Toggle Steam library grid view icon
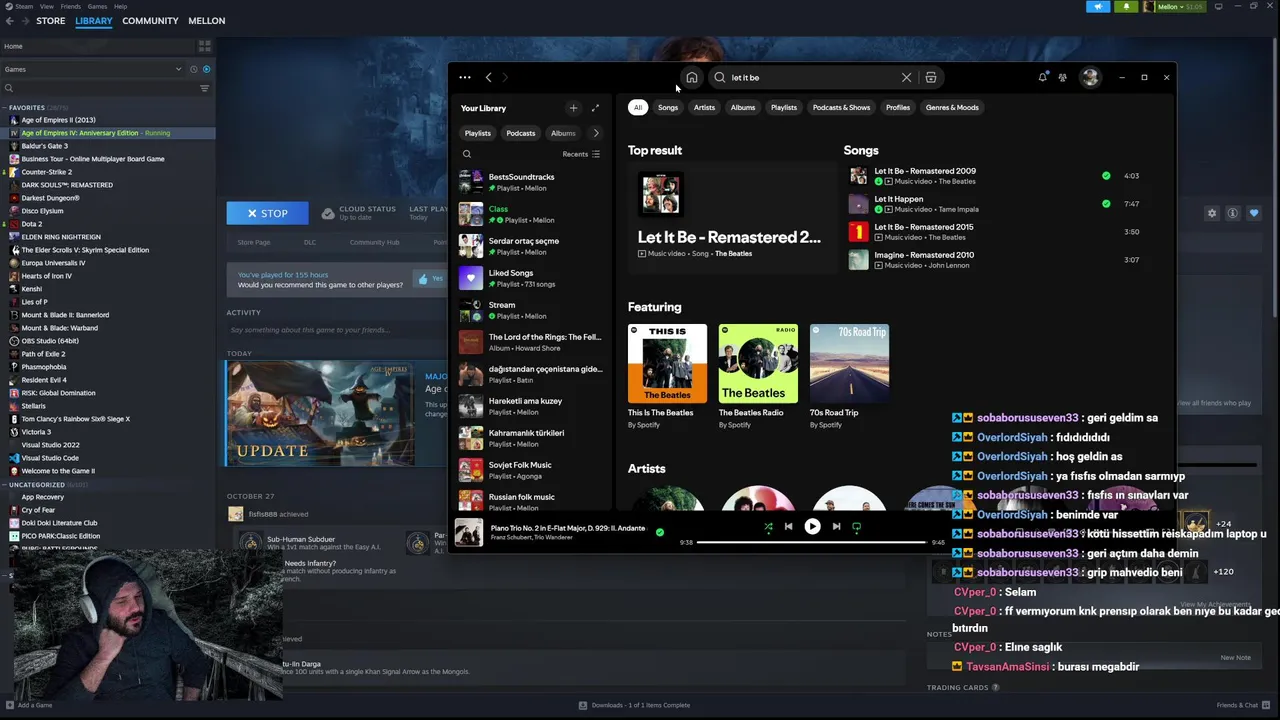 pyautogui.click(x=204, y=46)
